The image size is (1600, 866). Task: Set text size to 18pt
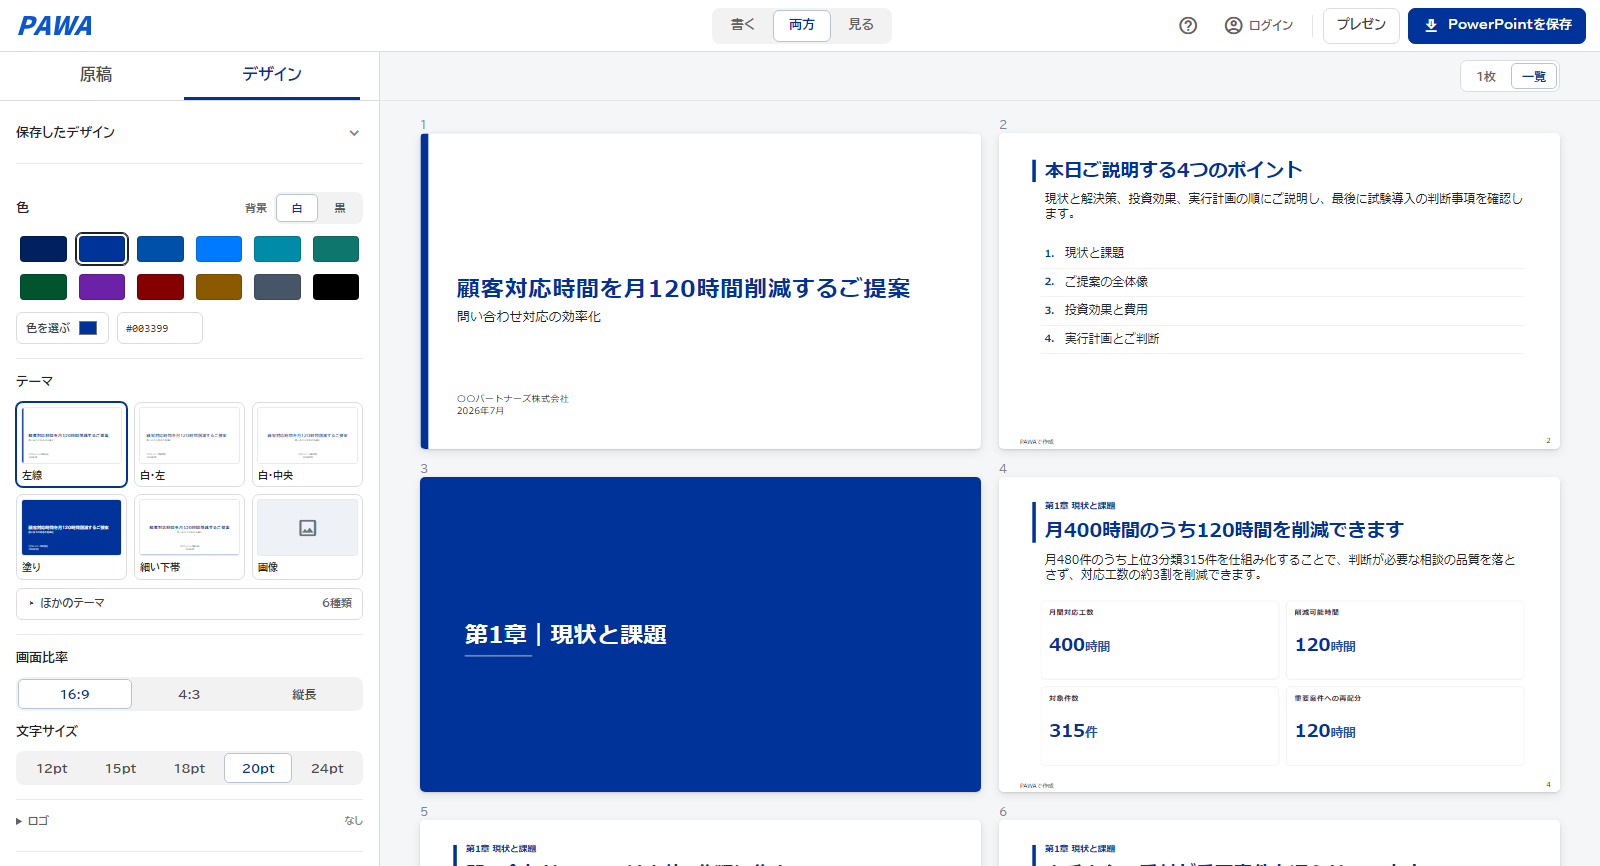click(x=189, y=768)
